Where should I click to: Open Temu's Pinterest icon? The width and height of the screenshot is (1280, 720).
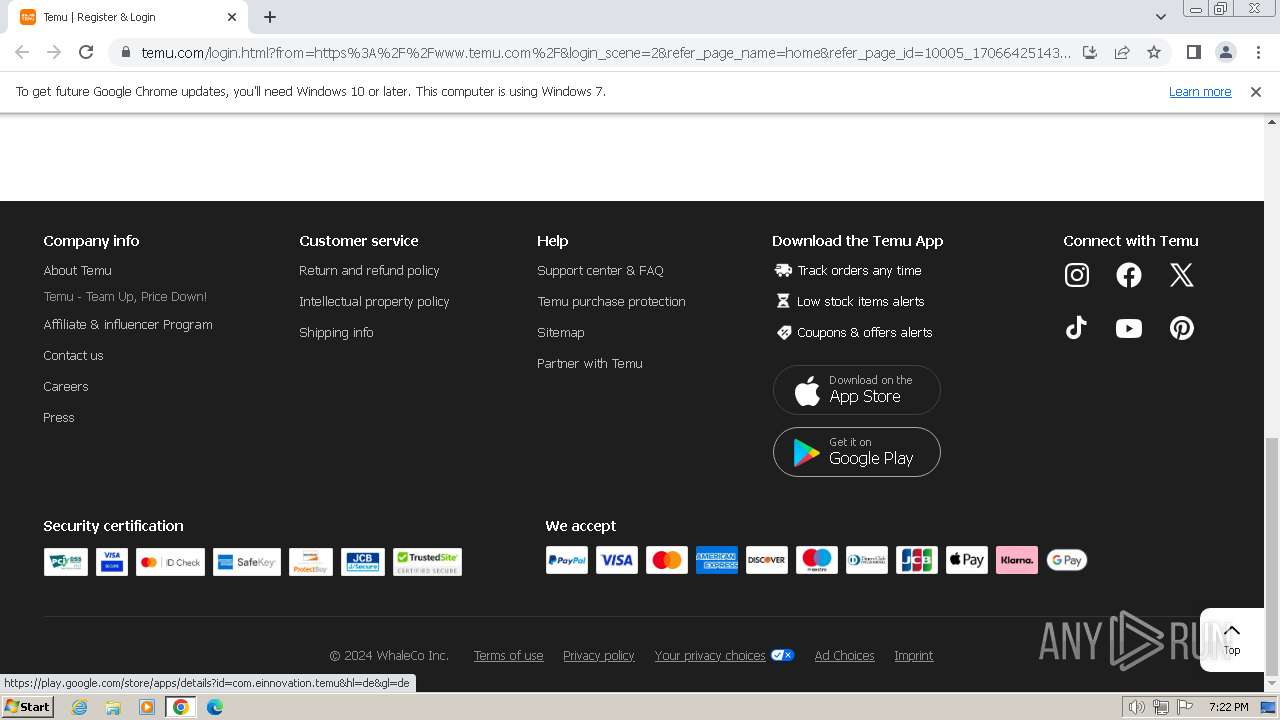(x=1182, y=328)
